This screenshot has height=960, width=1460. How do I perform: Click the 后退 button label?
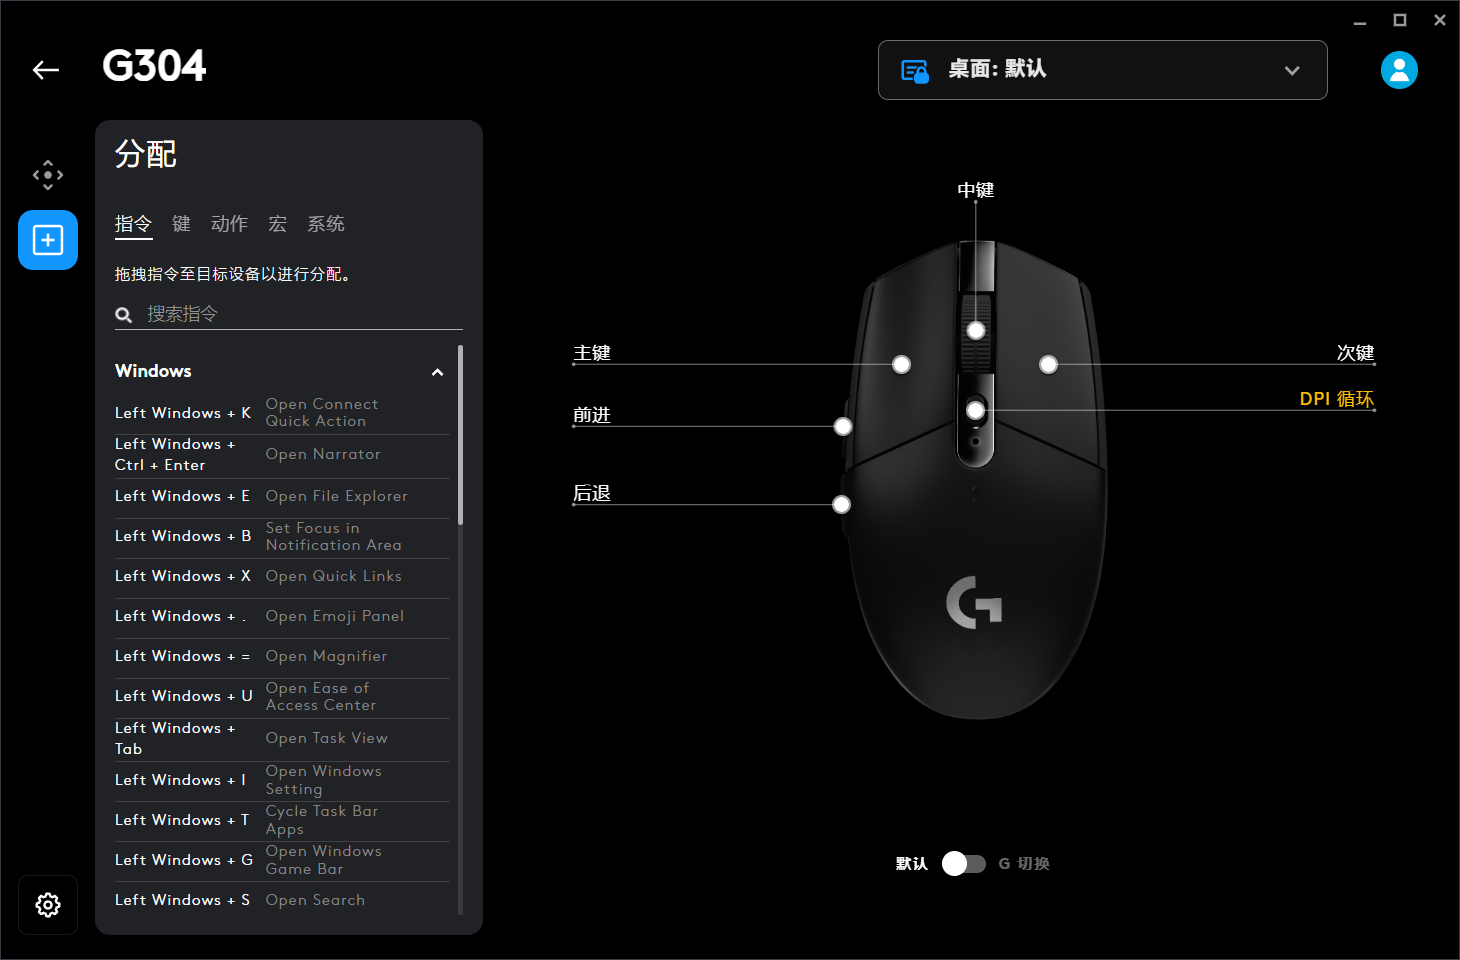point(592,493)
